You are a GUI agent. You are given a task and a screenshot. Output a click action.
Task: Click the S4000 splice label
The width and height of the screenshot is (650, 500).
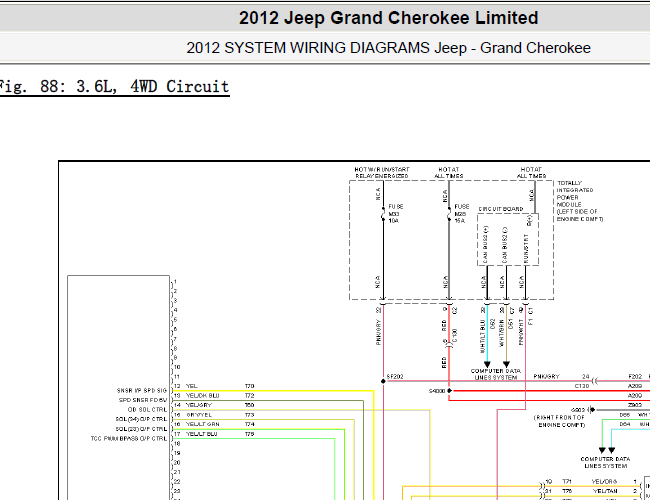pyautogui.click(x=437, y=391)
